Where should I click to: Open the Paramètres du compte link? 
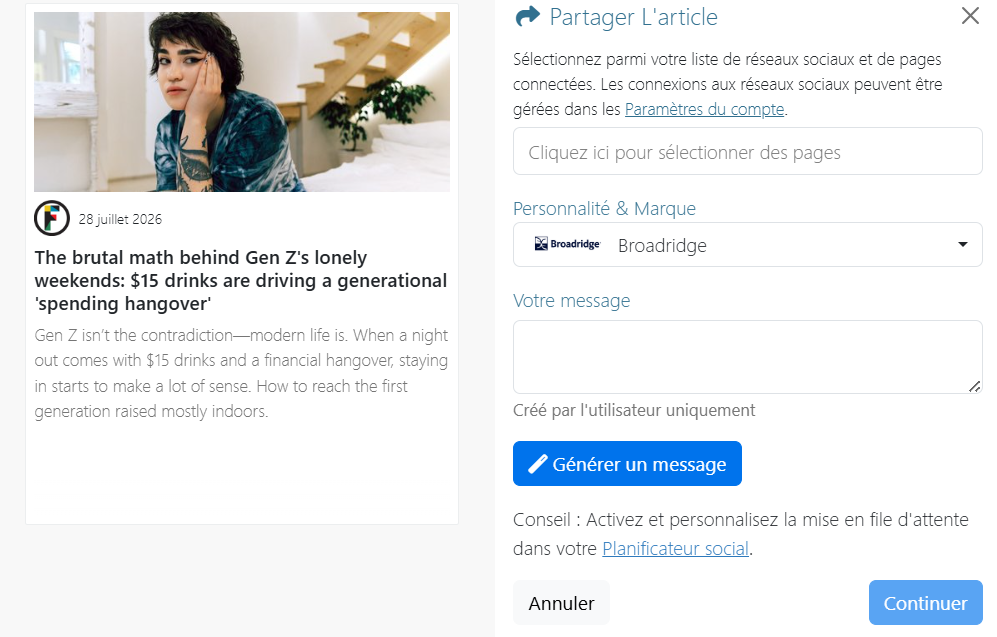pyautogui.click(x=705, y=109)
